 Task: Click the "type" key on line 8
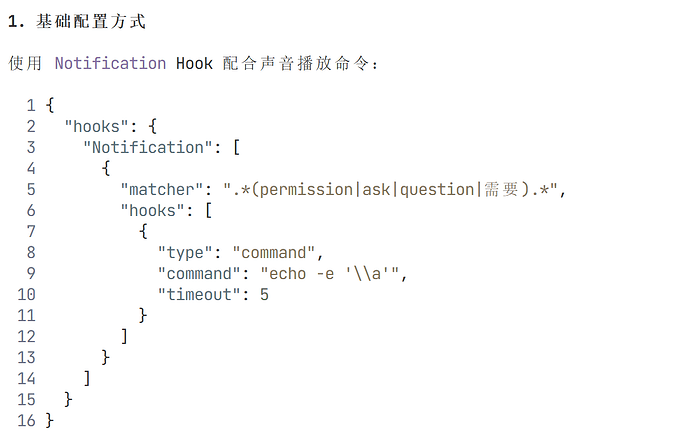185,253
